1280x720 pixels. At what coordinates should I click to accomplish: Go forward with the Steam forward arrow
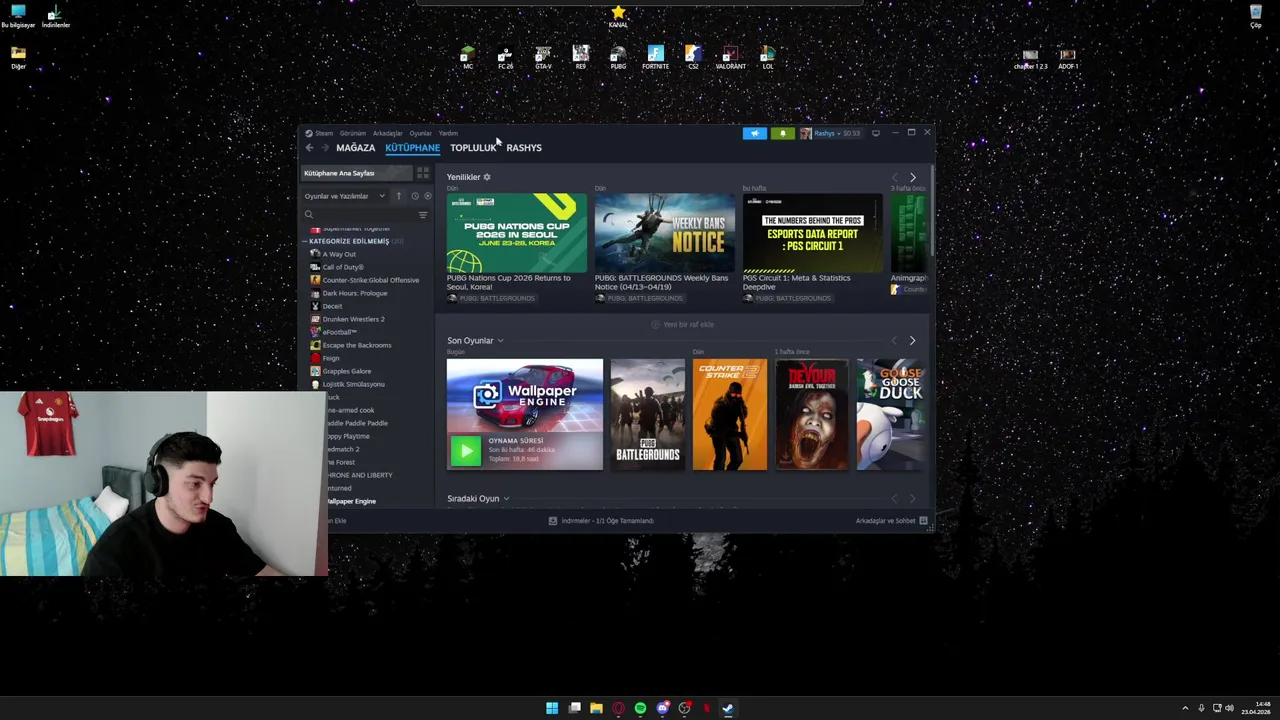coord(325,148)
